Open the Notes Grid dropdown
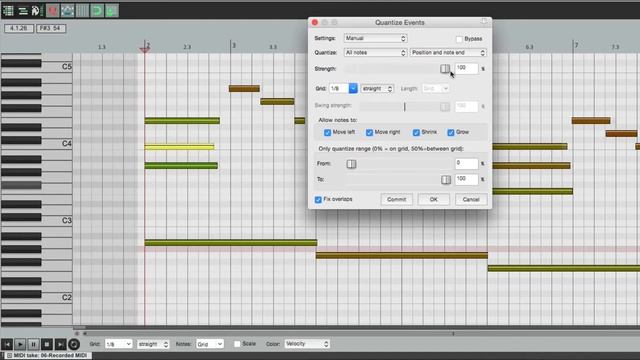 pos(210,344)
